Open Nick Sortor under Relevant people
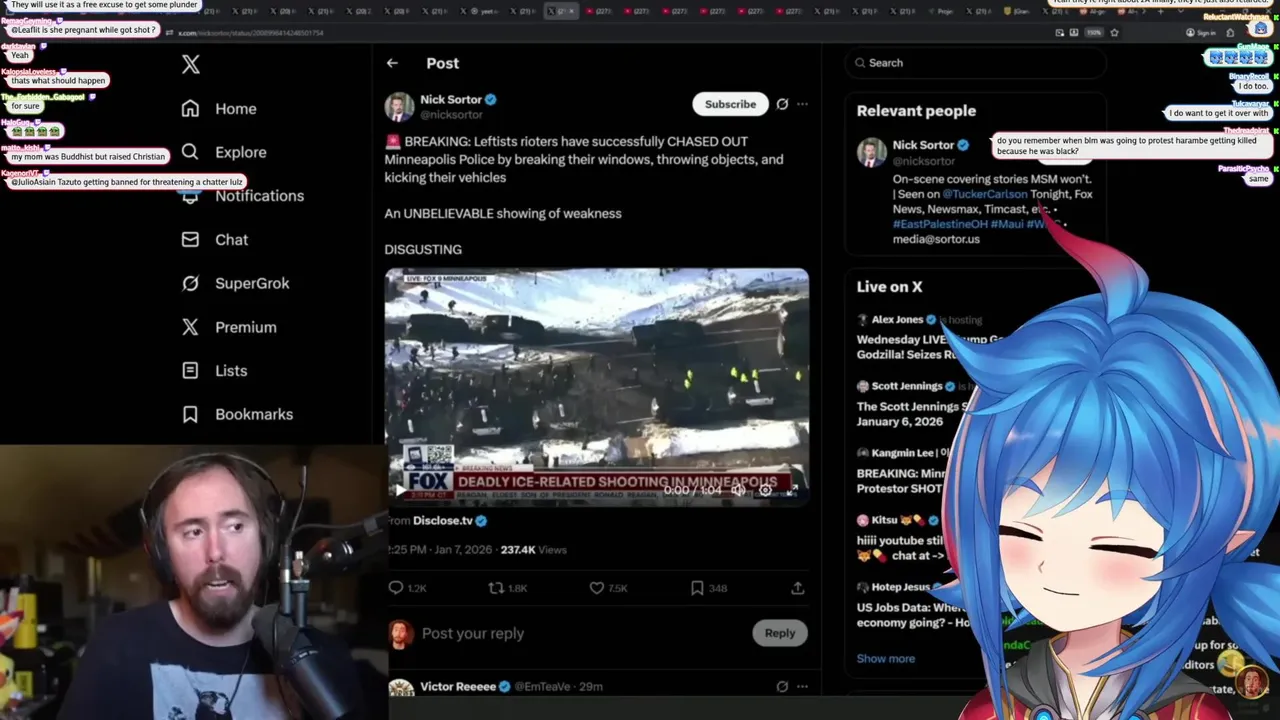 [923, 145]
